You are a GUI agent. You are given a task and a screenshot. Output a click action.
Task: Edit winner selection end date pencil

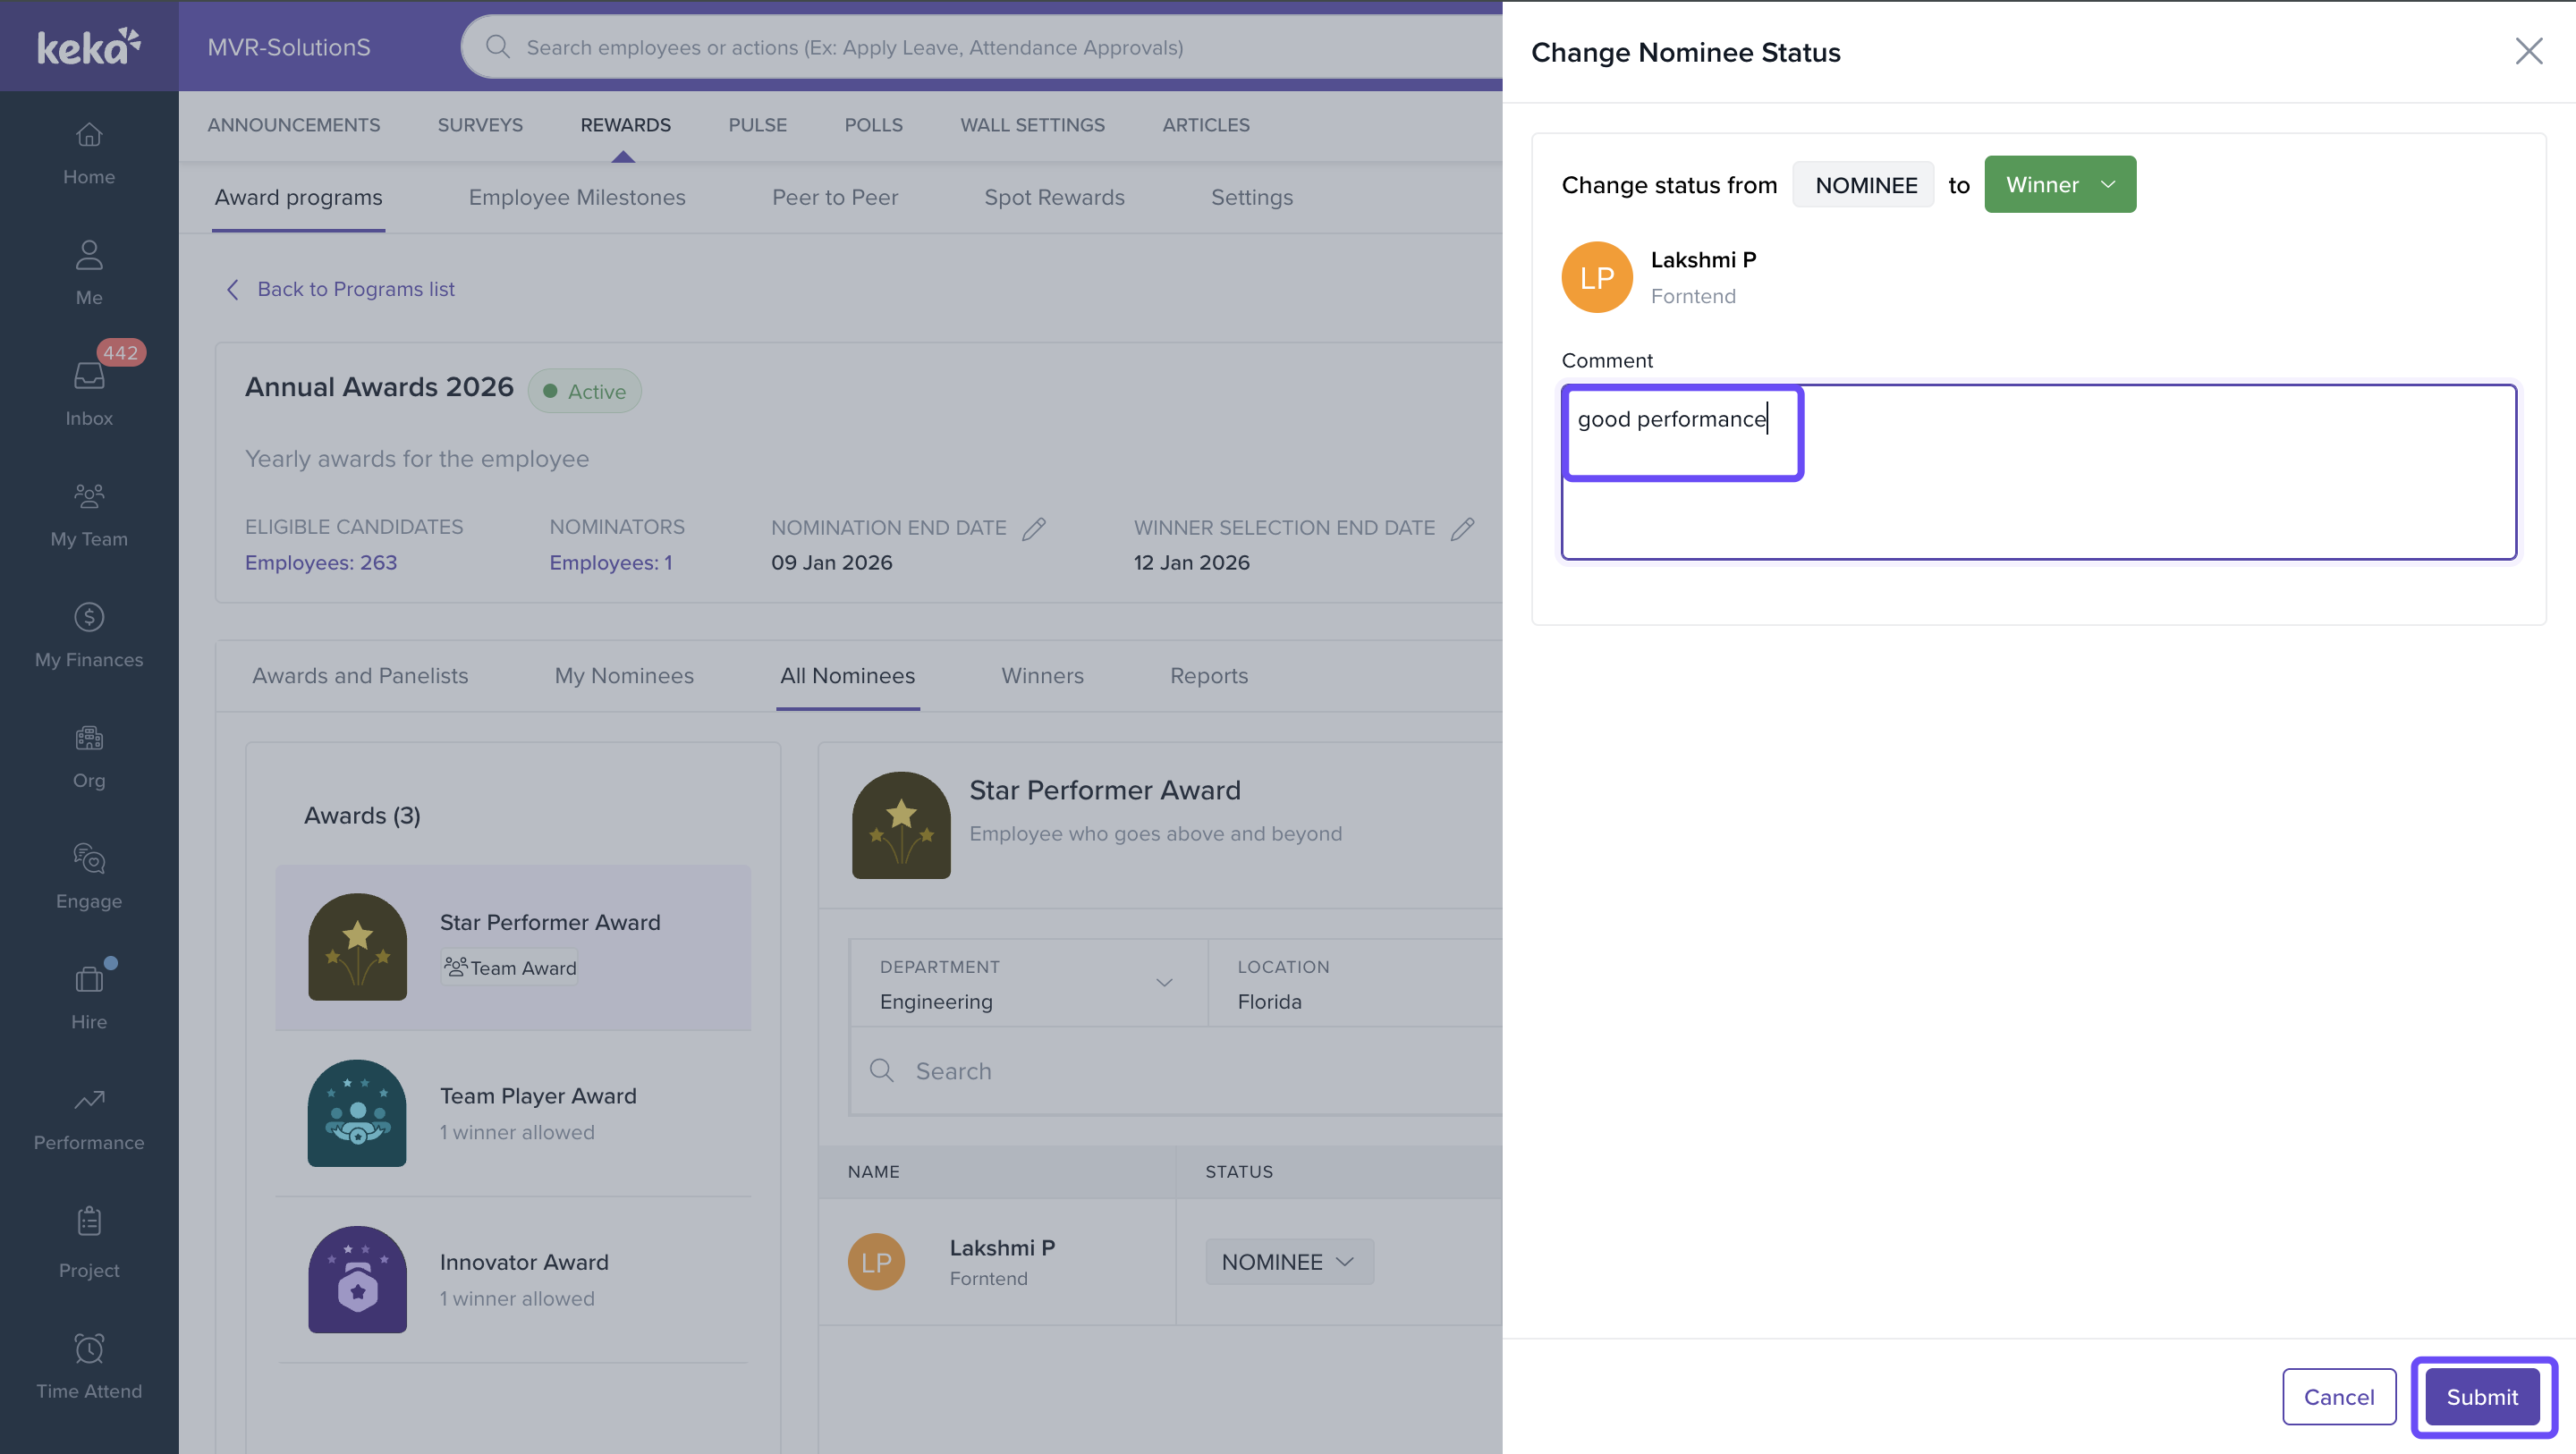pyautogui.click(x=1462, y=528)
